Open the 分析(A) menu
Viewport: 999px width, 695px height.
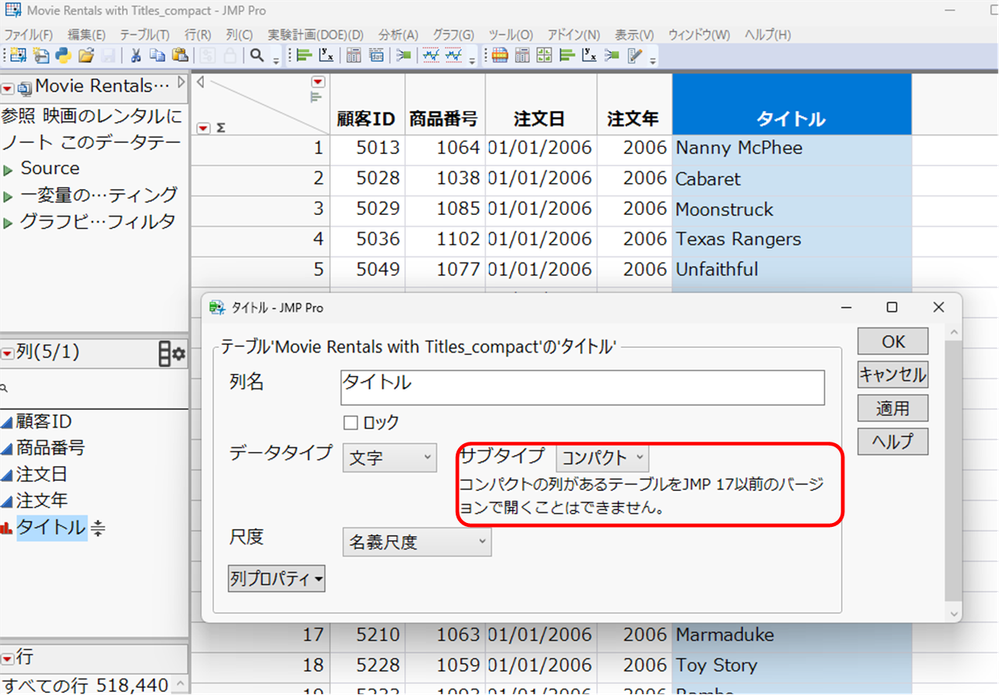click(398, 34)
